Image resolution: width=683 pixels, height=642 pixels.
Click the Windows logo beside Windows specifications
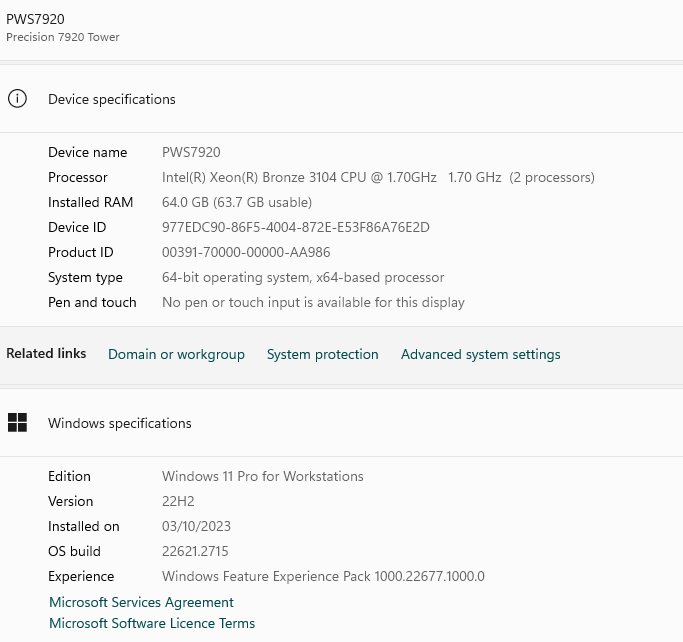point(17,423)
